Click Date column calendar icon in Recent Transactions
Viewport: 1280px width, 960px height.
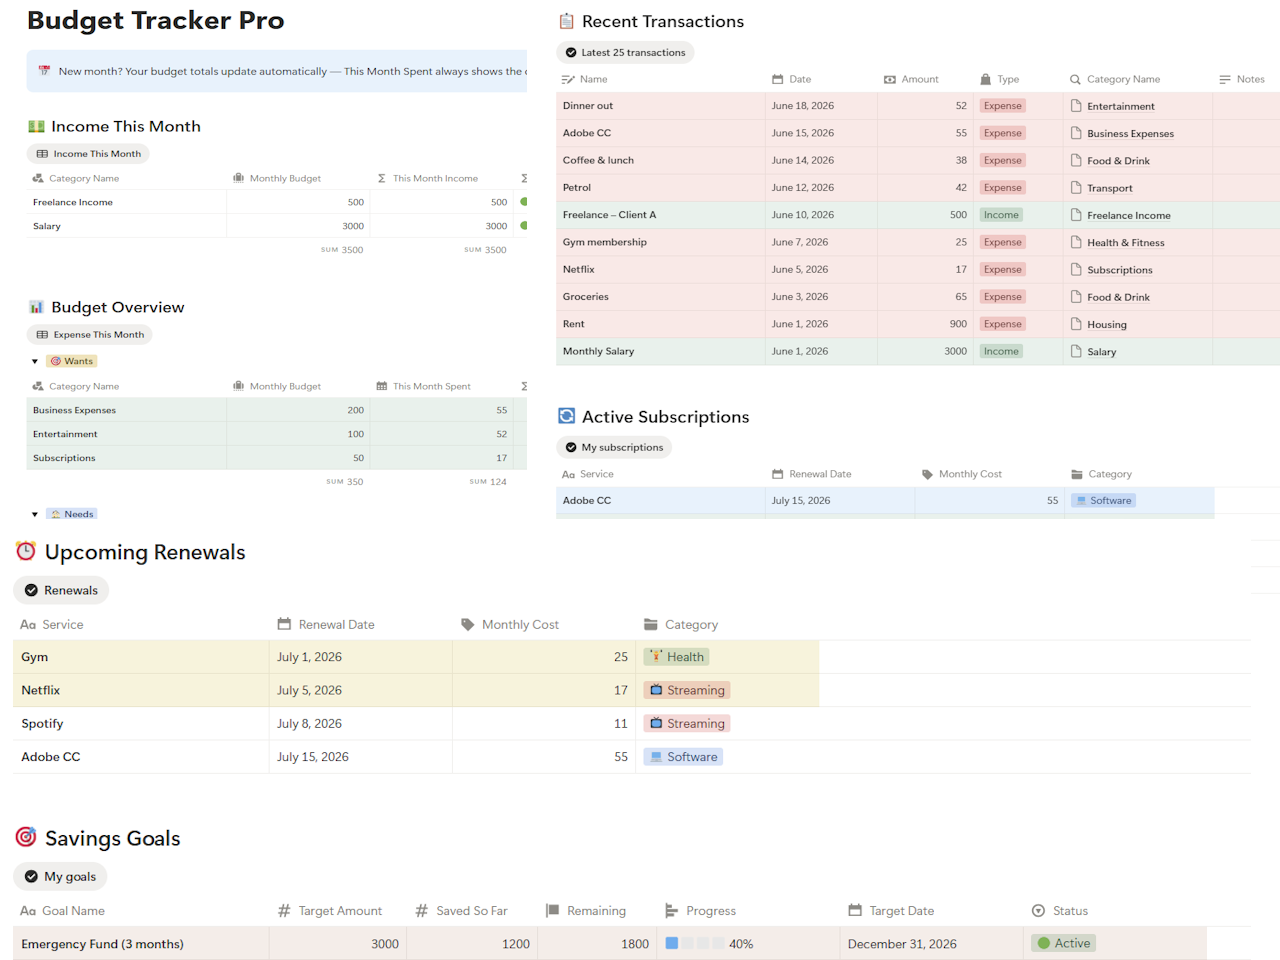click(x=777, y=79)
